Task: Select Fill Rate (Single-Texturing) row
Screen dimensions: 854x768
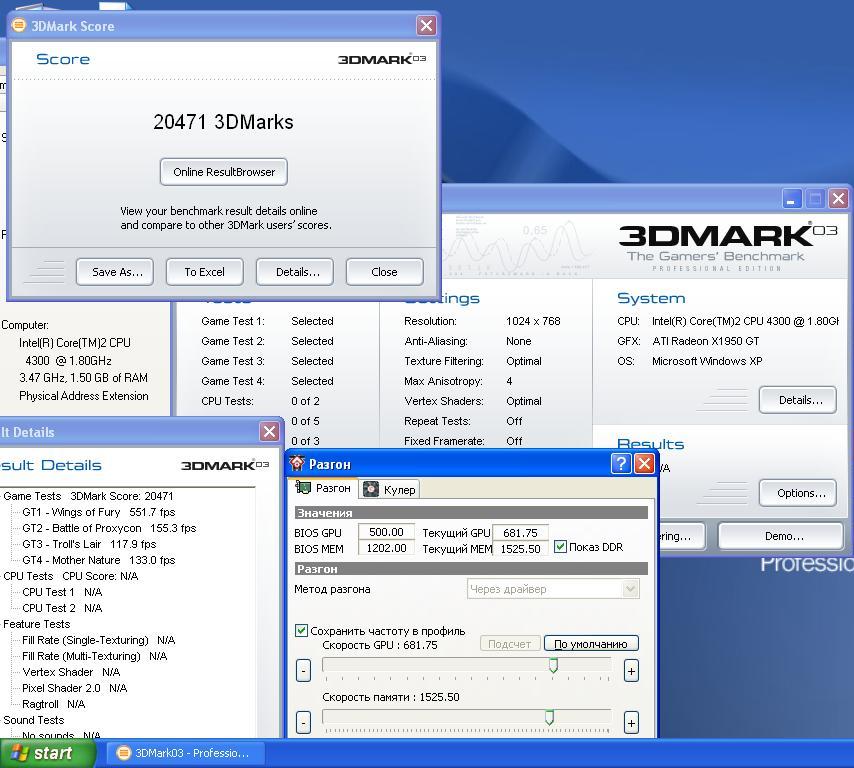Action: coord(99,640)
